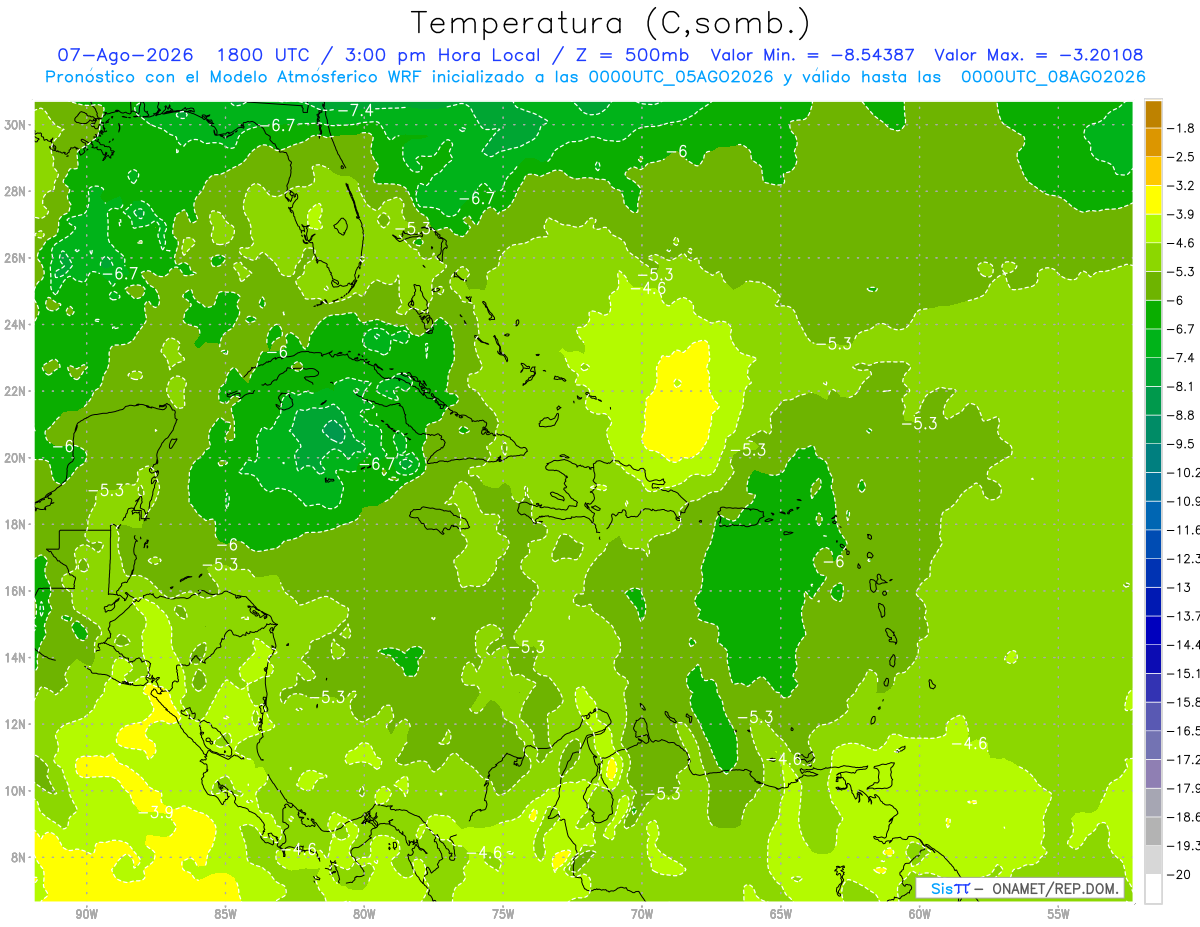Click the -1.8 color bar label

tap(1182, 128)
